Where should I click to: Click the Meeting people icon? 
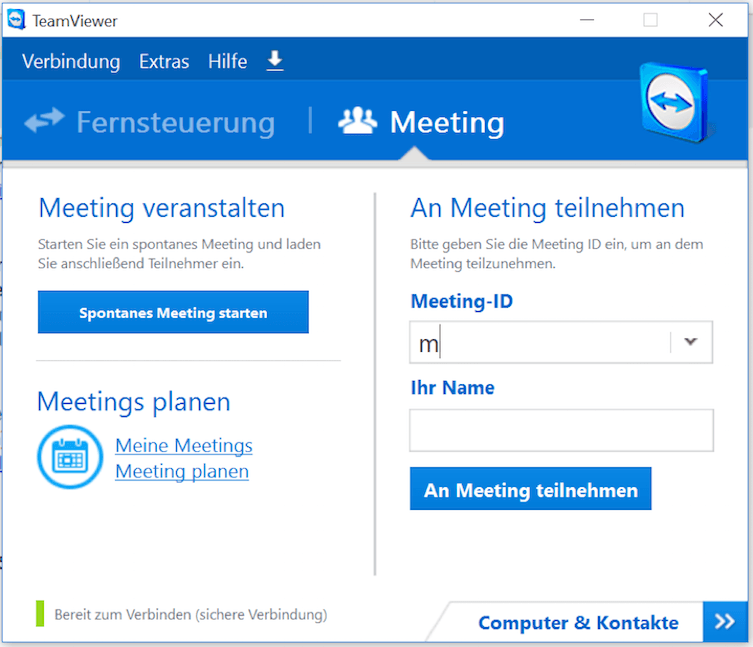coord(357,121)
